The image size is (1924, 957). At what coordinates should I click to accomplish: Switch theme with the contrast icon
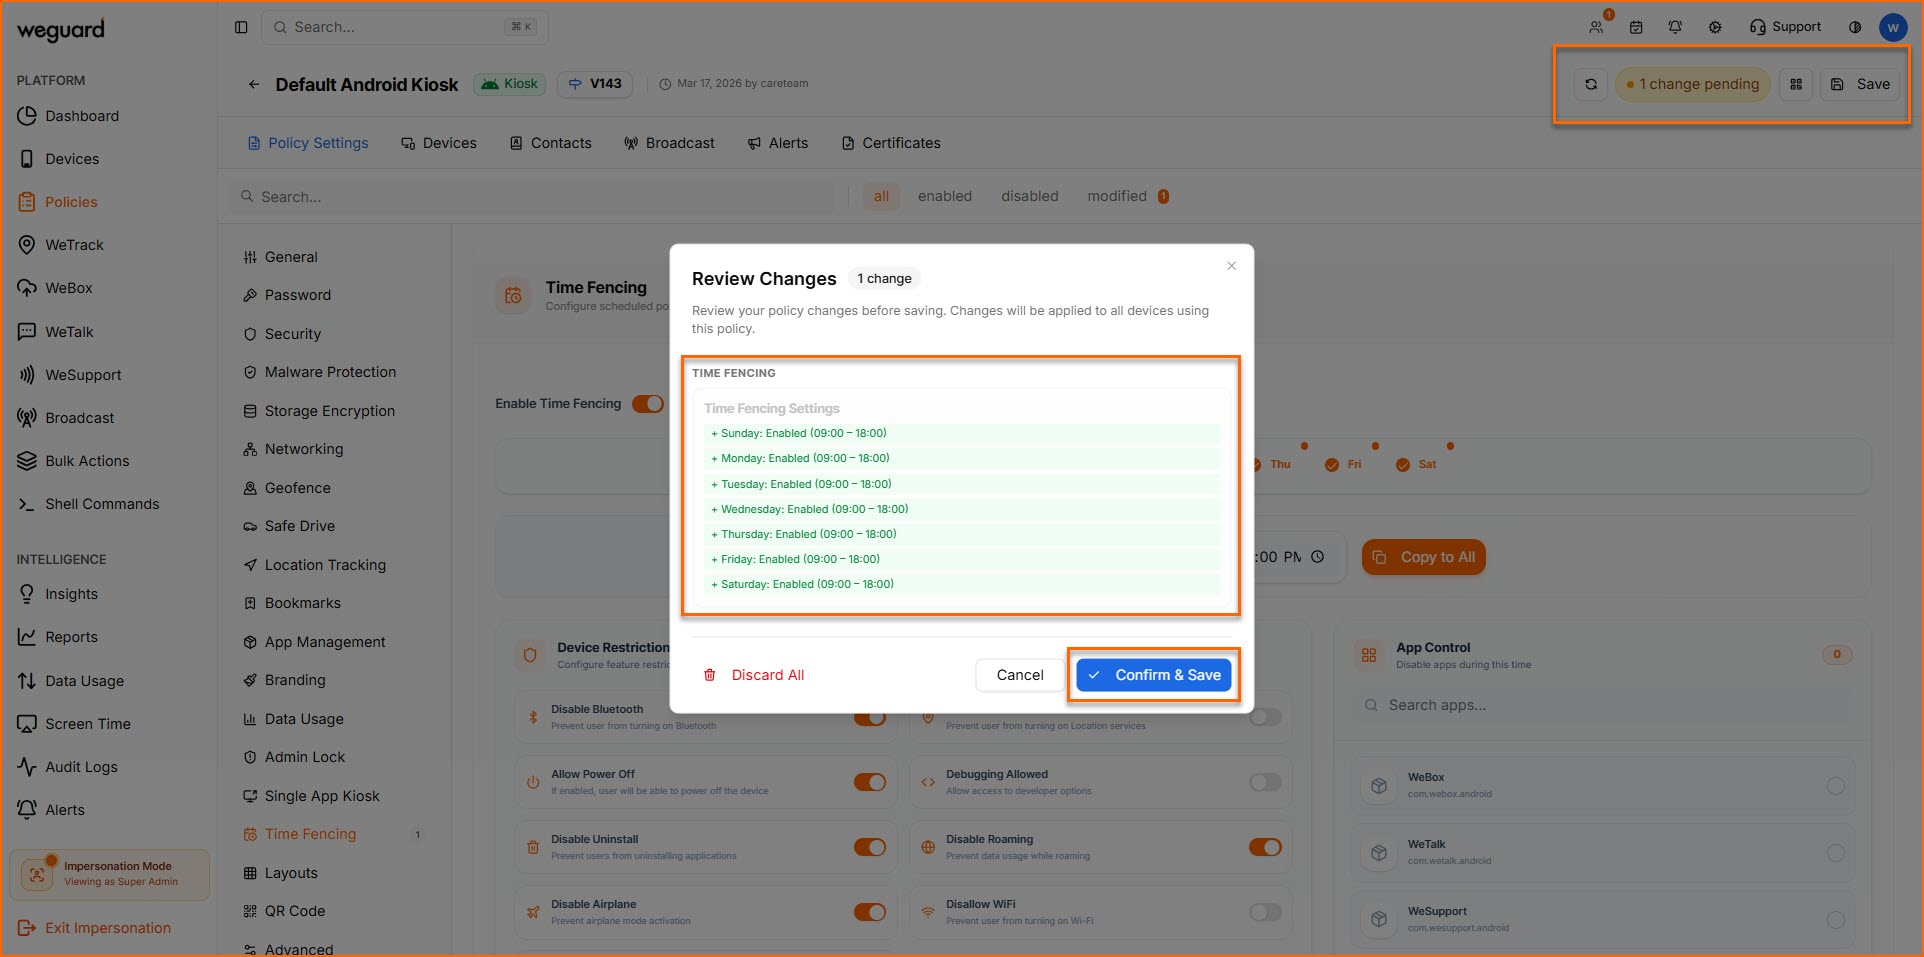1855,27
